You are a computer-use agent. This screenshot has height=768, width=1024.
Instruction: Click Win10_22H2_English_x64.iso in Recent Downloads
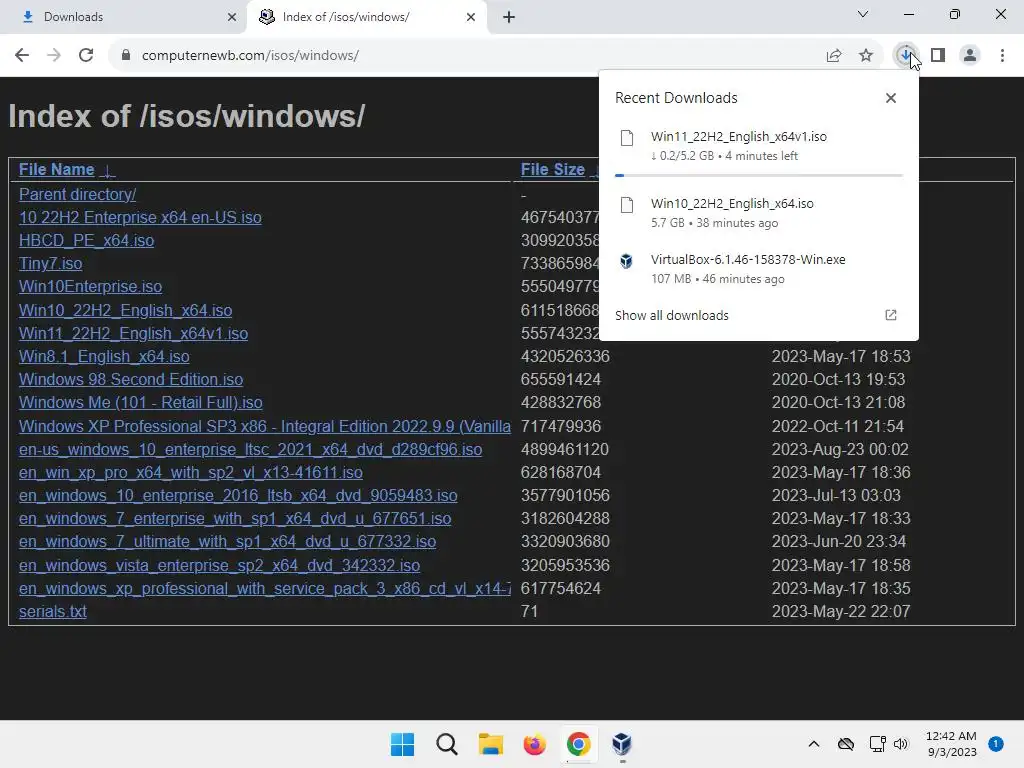coord(732,204)
